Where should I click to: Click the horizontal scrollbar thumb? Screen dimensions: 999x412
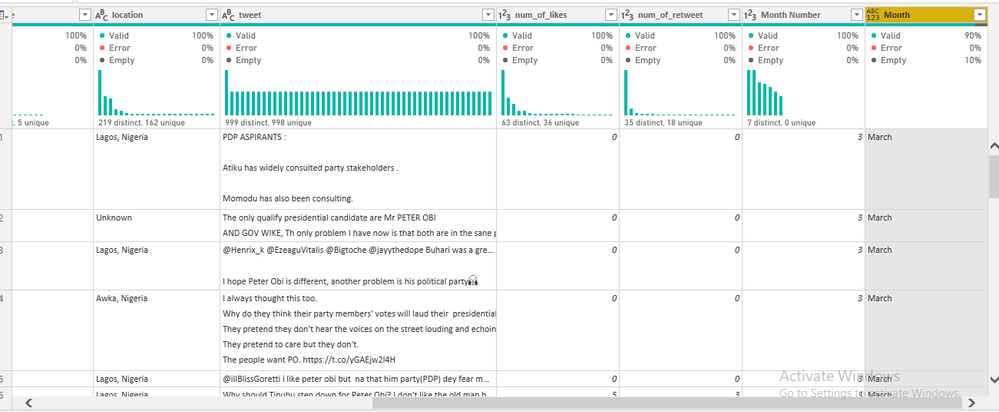(x=666, y=402)
